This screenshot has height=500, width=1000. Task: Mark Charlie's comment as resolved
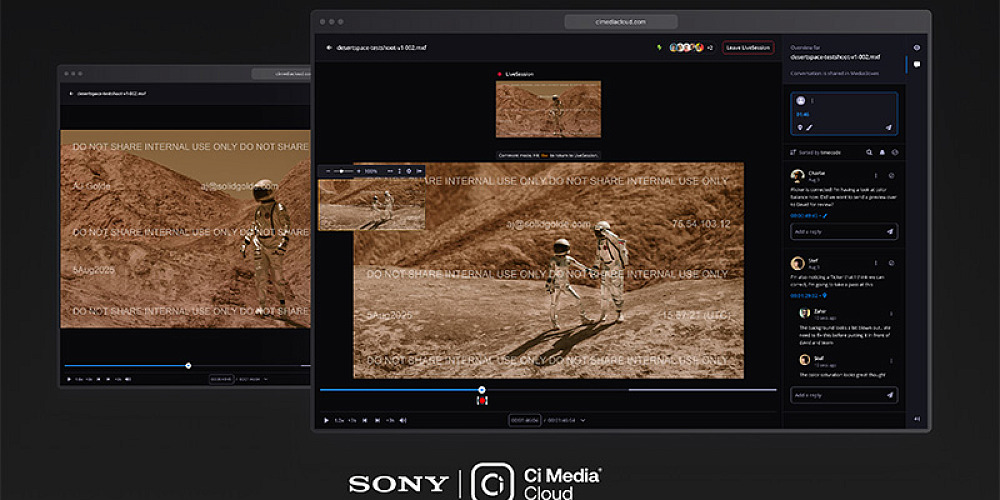(891, 176)
